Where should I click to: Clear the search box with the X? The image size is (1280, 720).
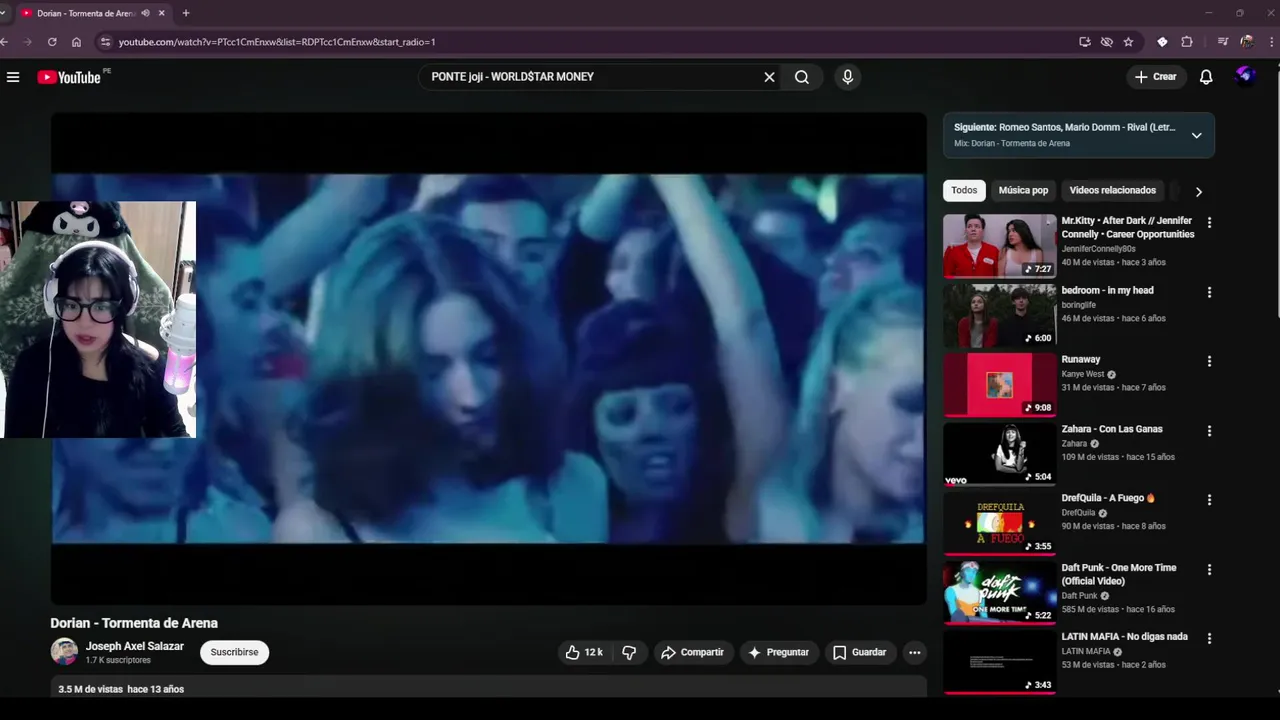click(x=769, y=77)
